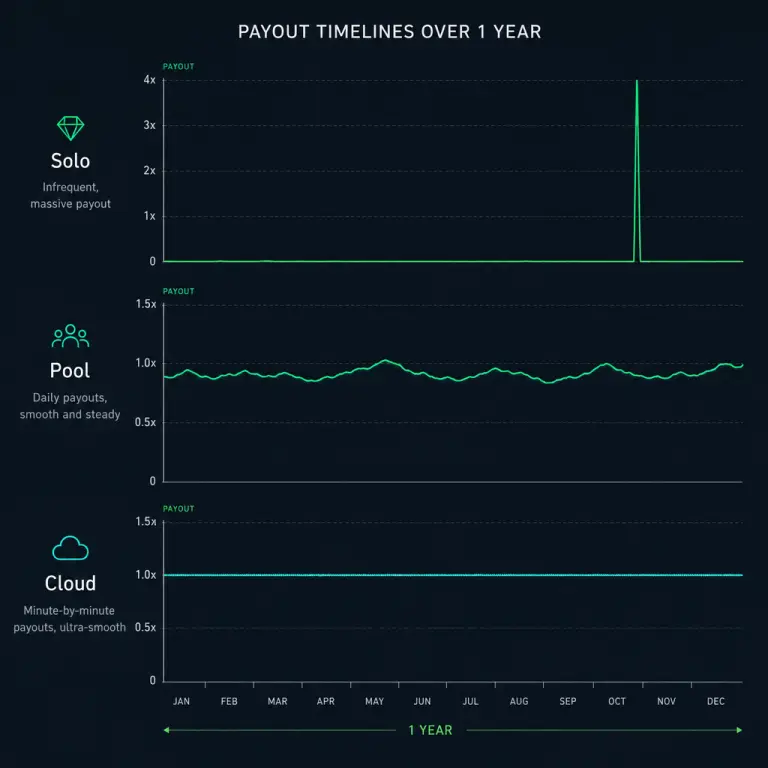
Task: Click the APR month label
Action: point(326,701)
